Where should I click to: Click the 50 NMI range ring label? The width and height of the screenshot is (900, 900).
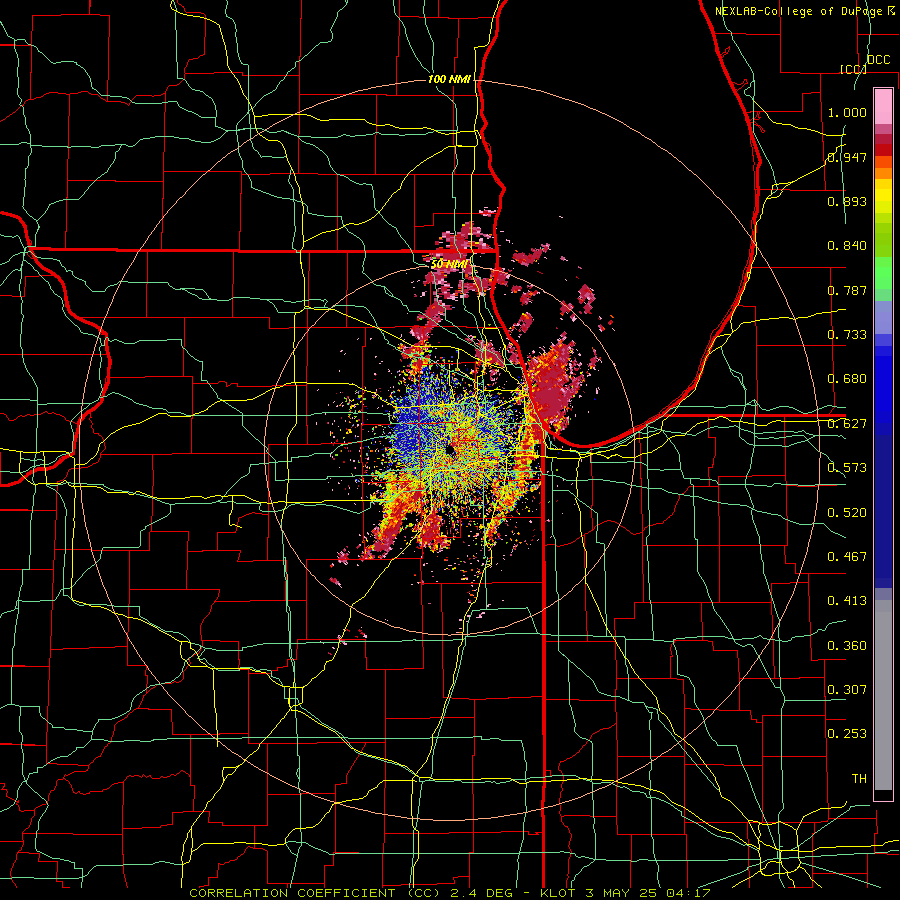[x=449, y=264]
